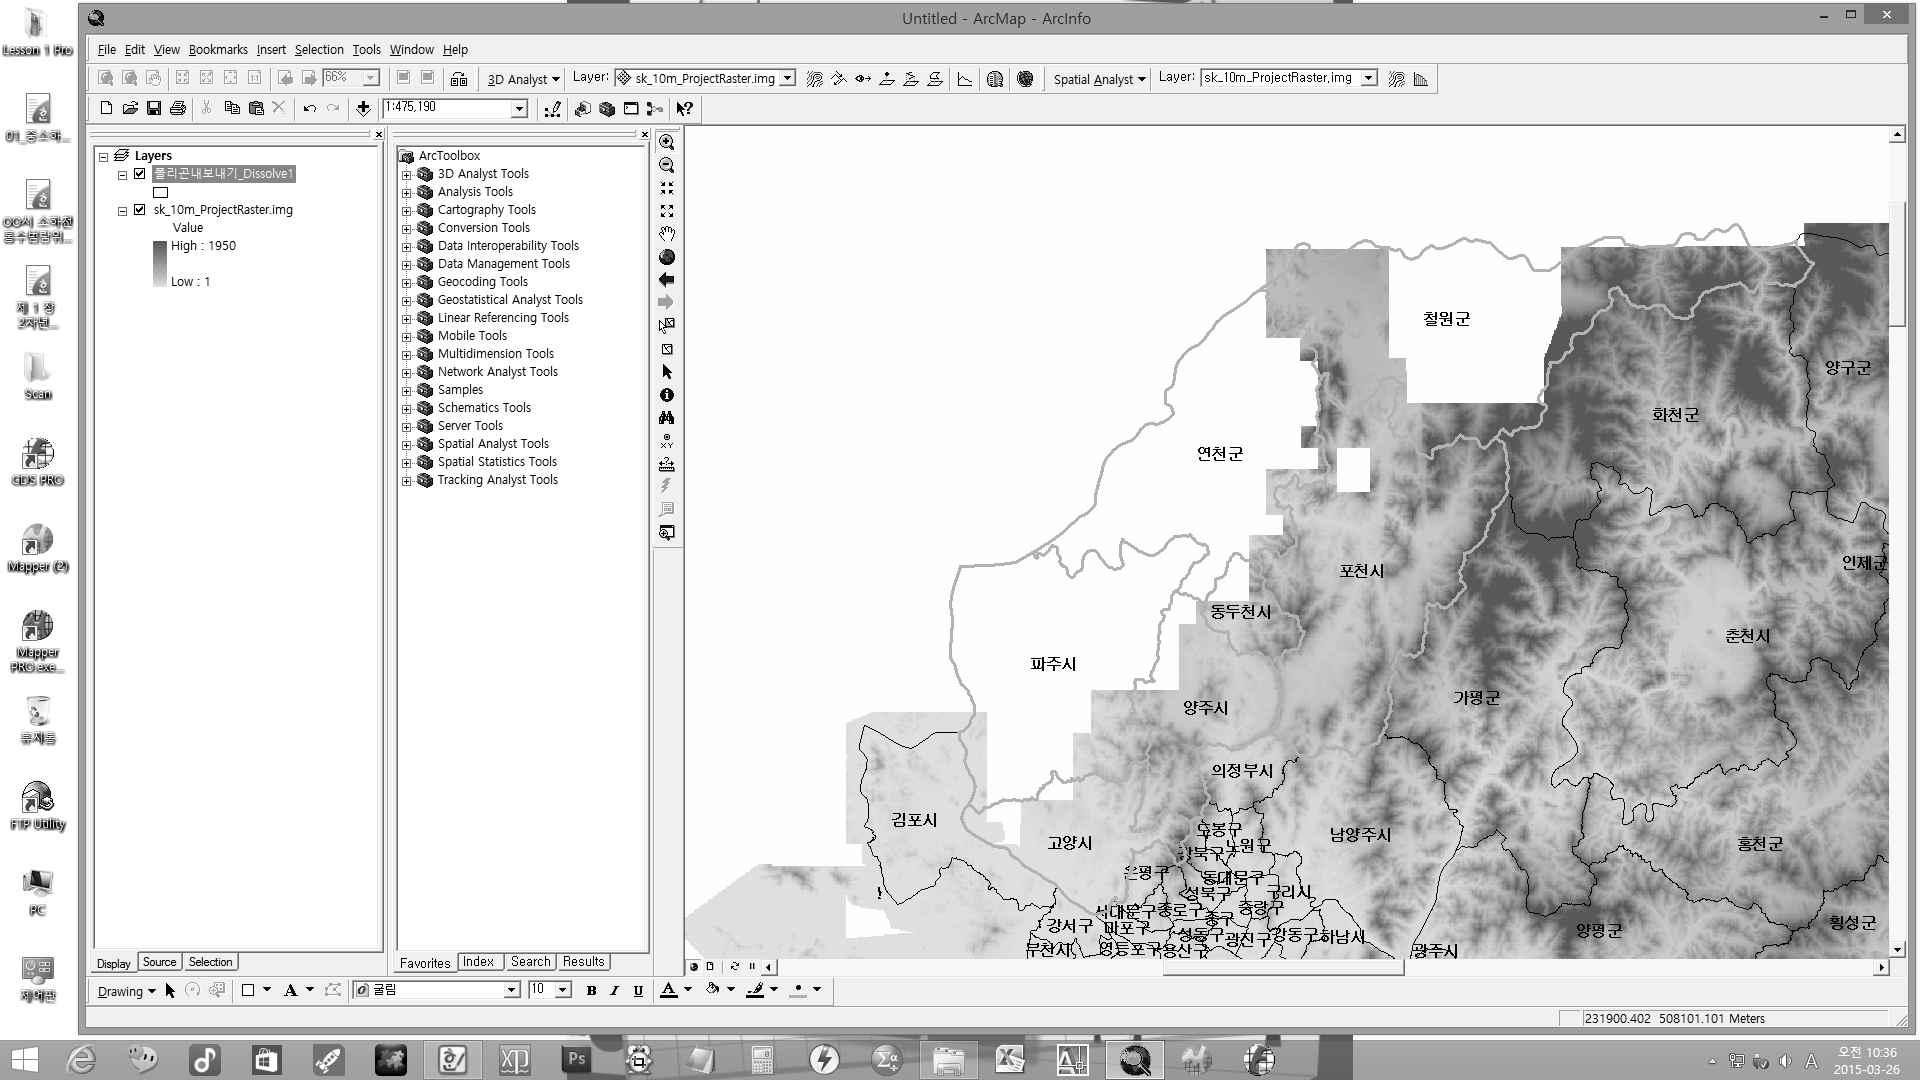Click the Fixed Zoom Out icon
This screenshot has height=1080, width=1920.
click(x=667, y=211)
